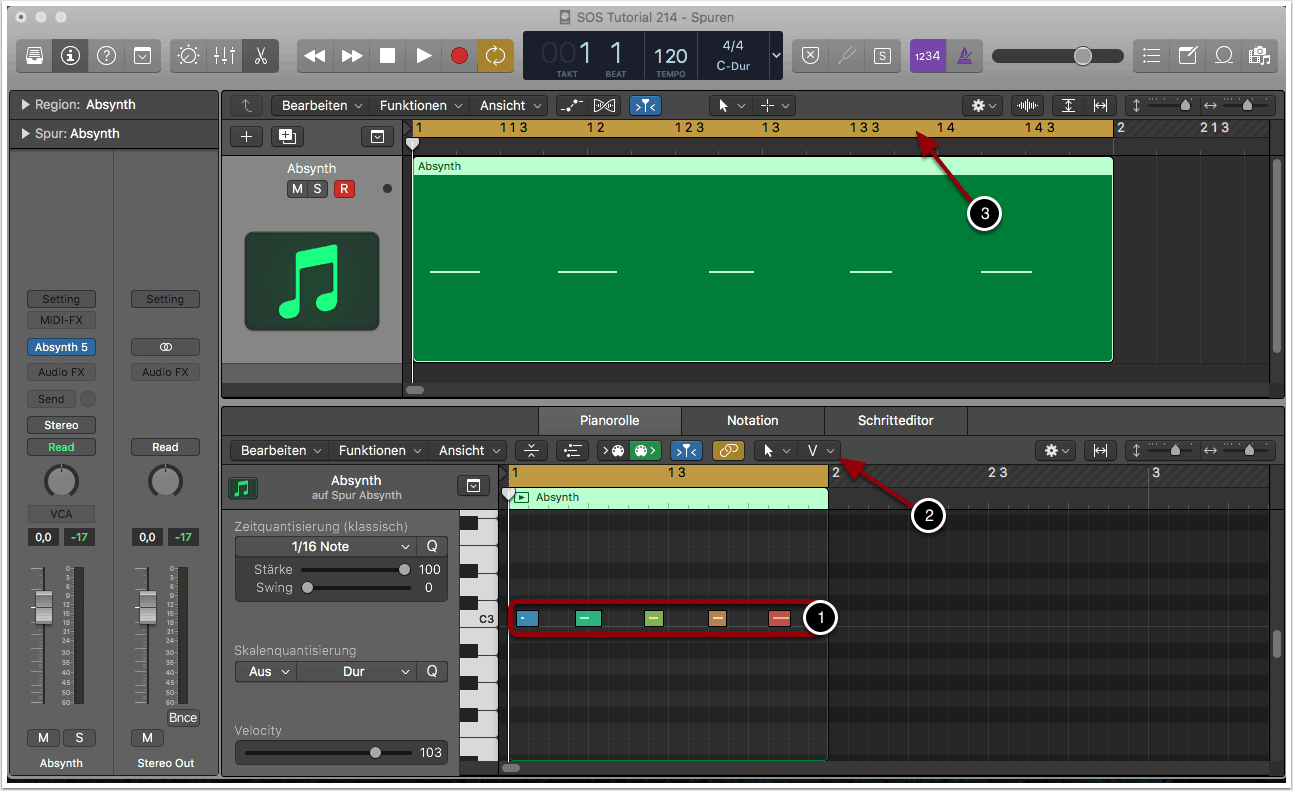
Task: Click the metronome icon
Action: coord(964,56)
